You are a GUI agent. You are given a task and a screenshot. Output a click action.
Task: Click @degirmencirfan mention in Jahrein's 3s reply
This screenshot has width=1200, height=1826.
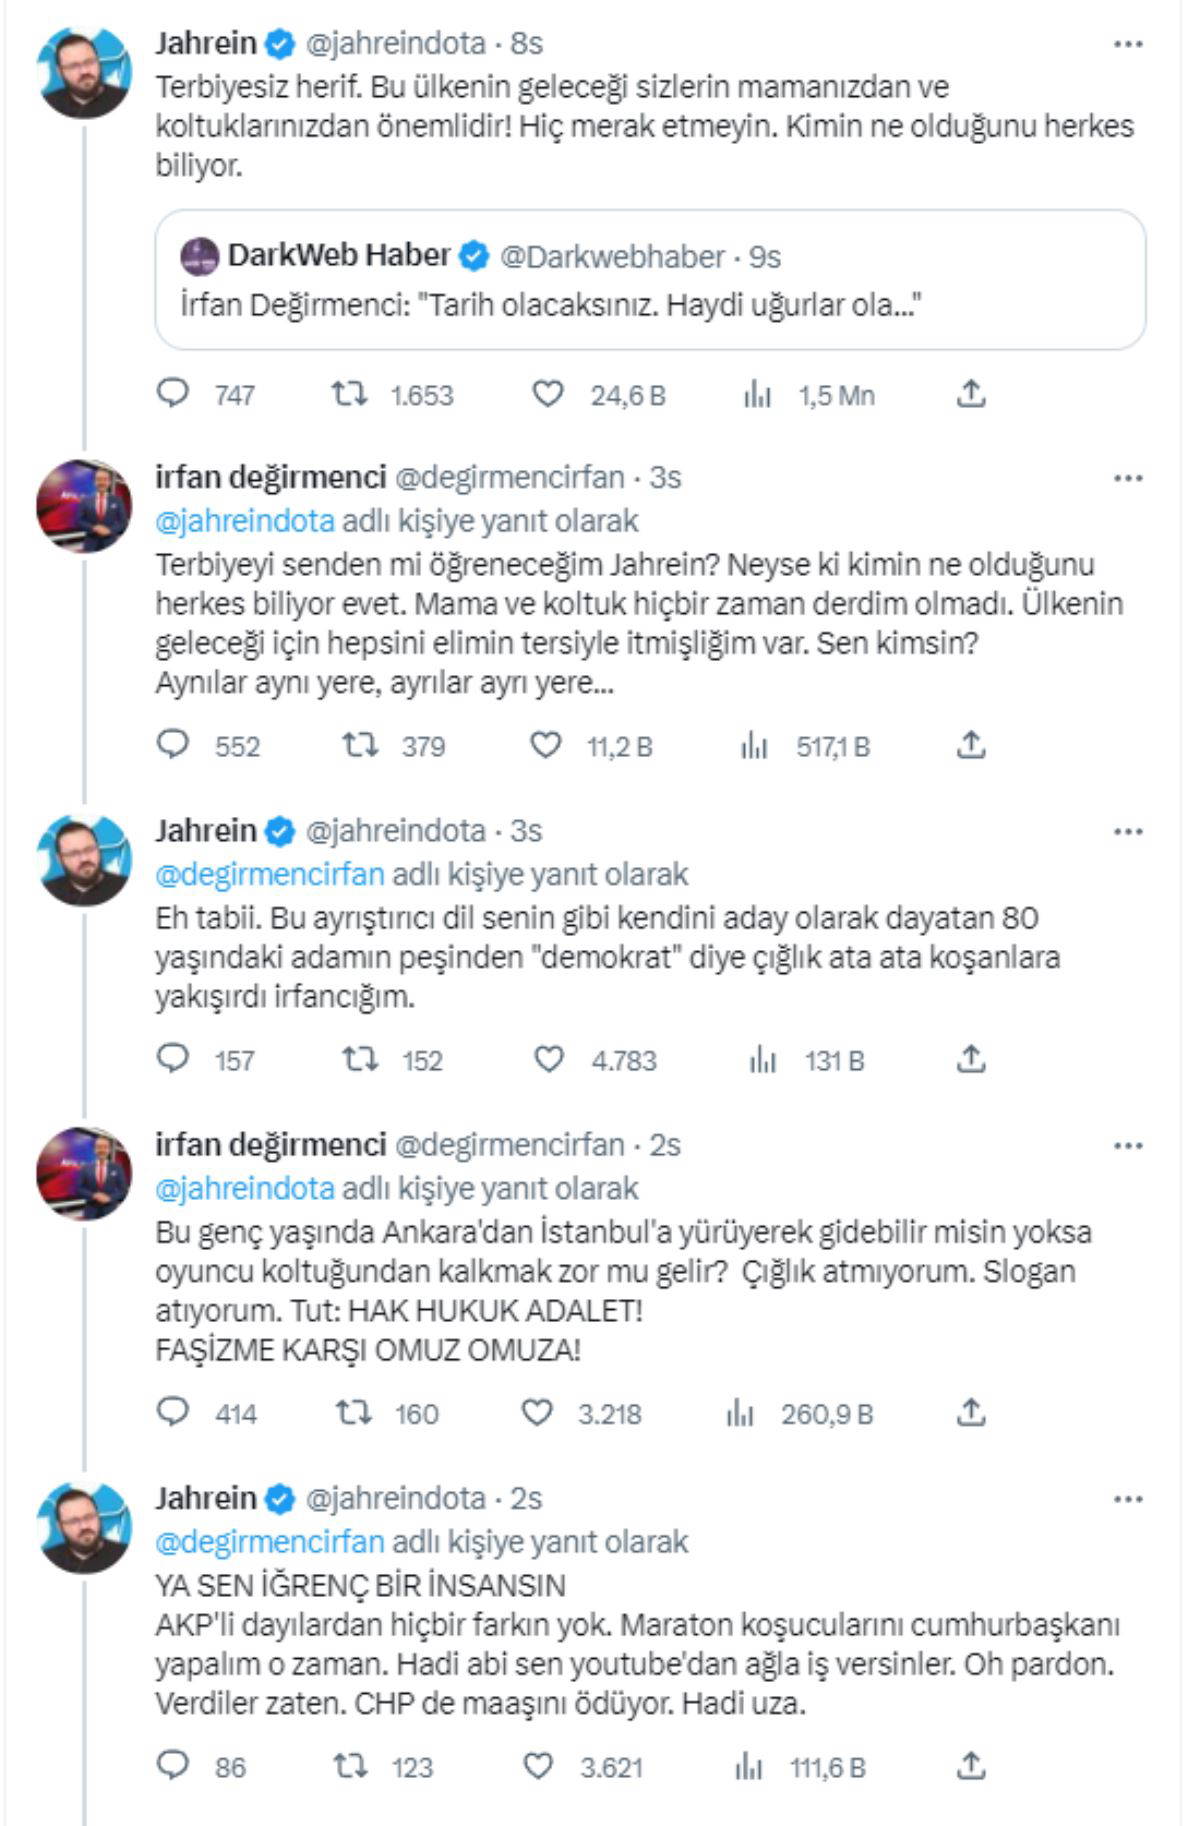pos(270,875)
